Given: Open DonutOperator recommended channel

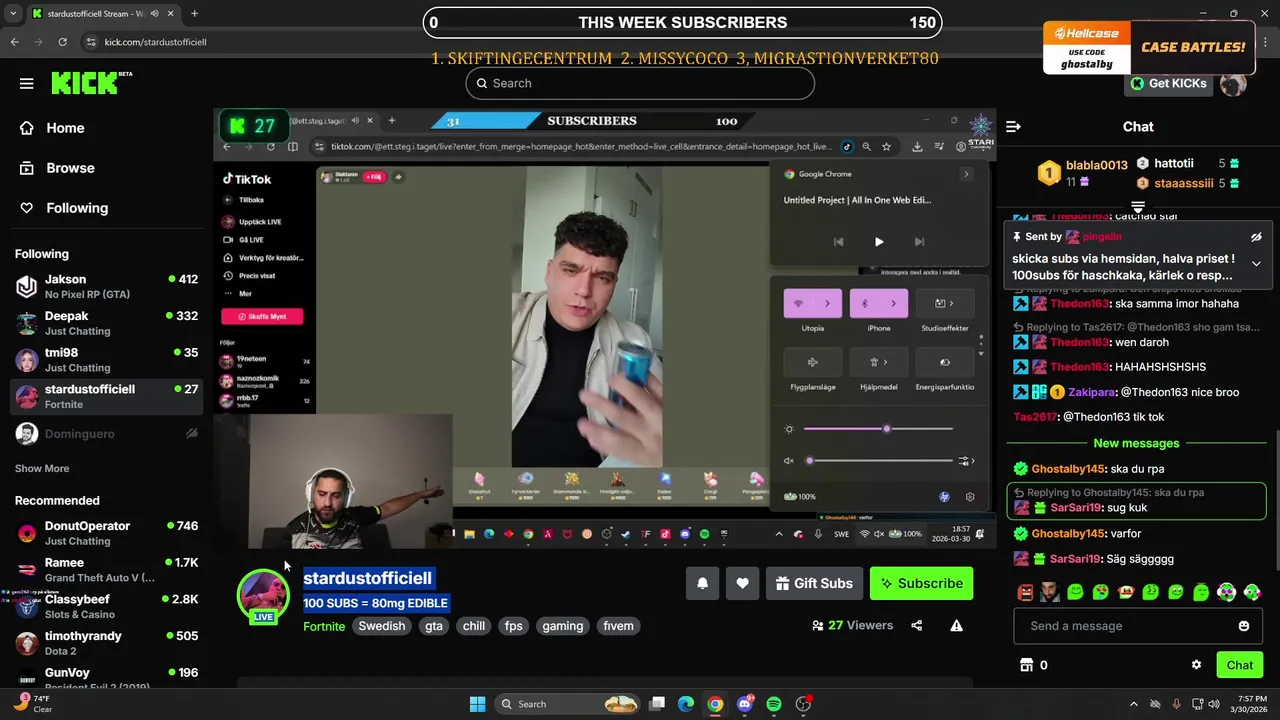Looking at the screenshot, I should 107,533.
